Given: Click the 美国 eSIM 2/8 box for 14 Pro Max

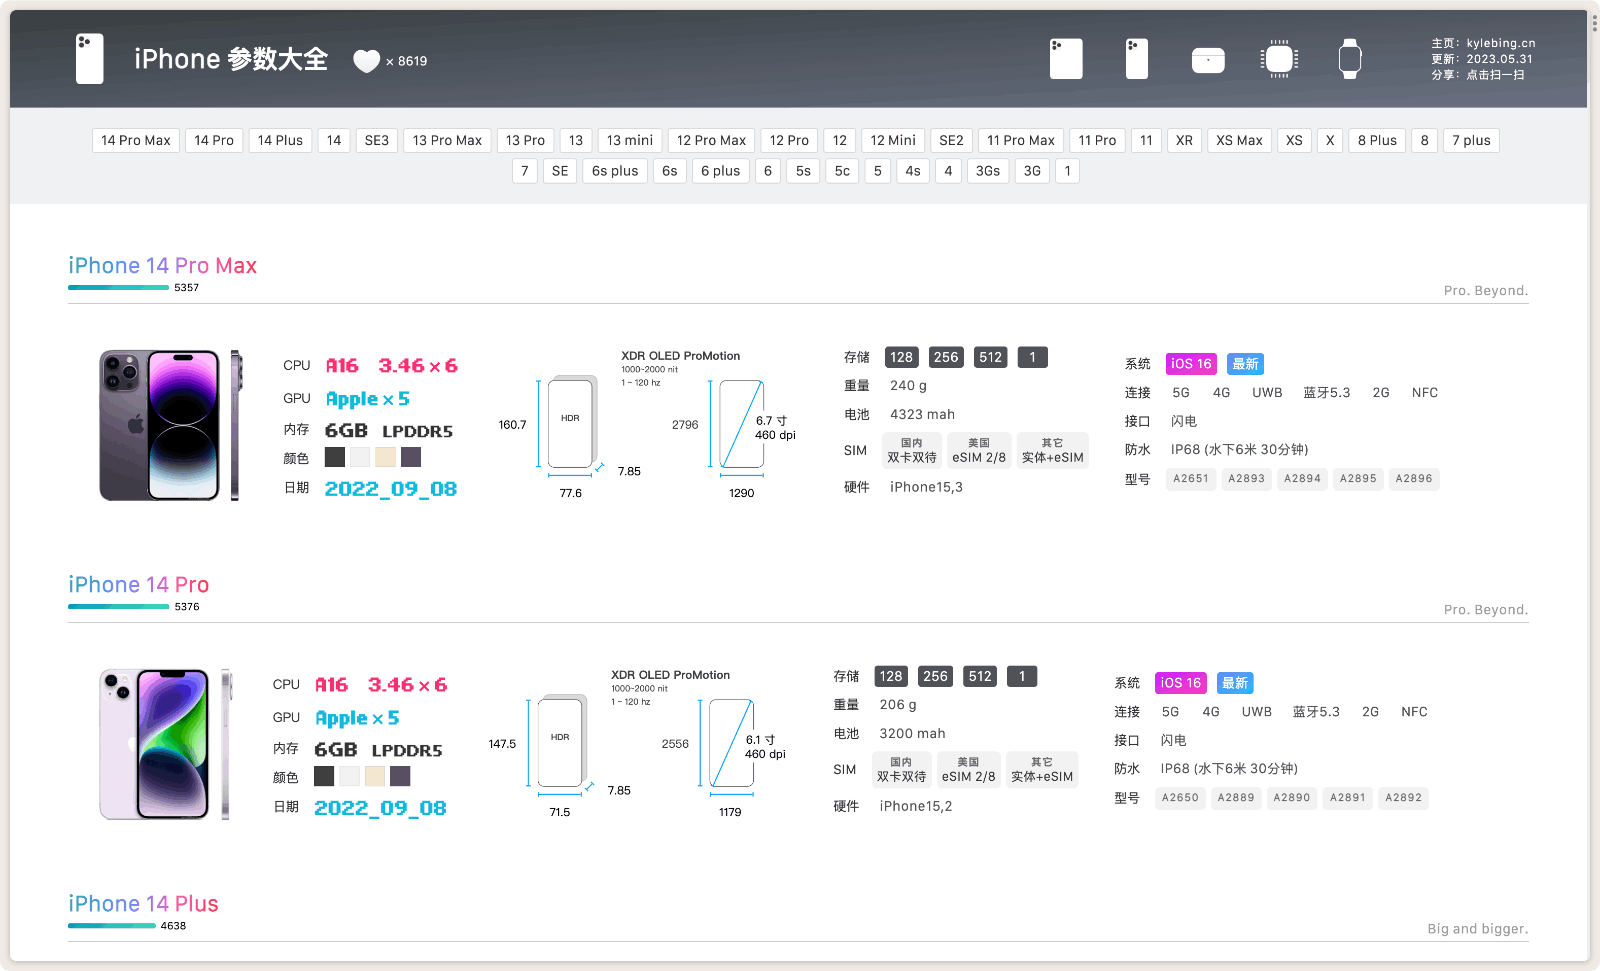Looking at the screenshot, I should click(979, 450).
